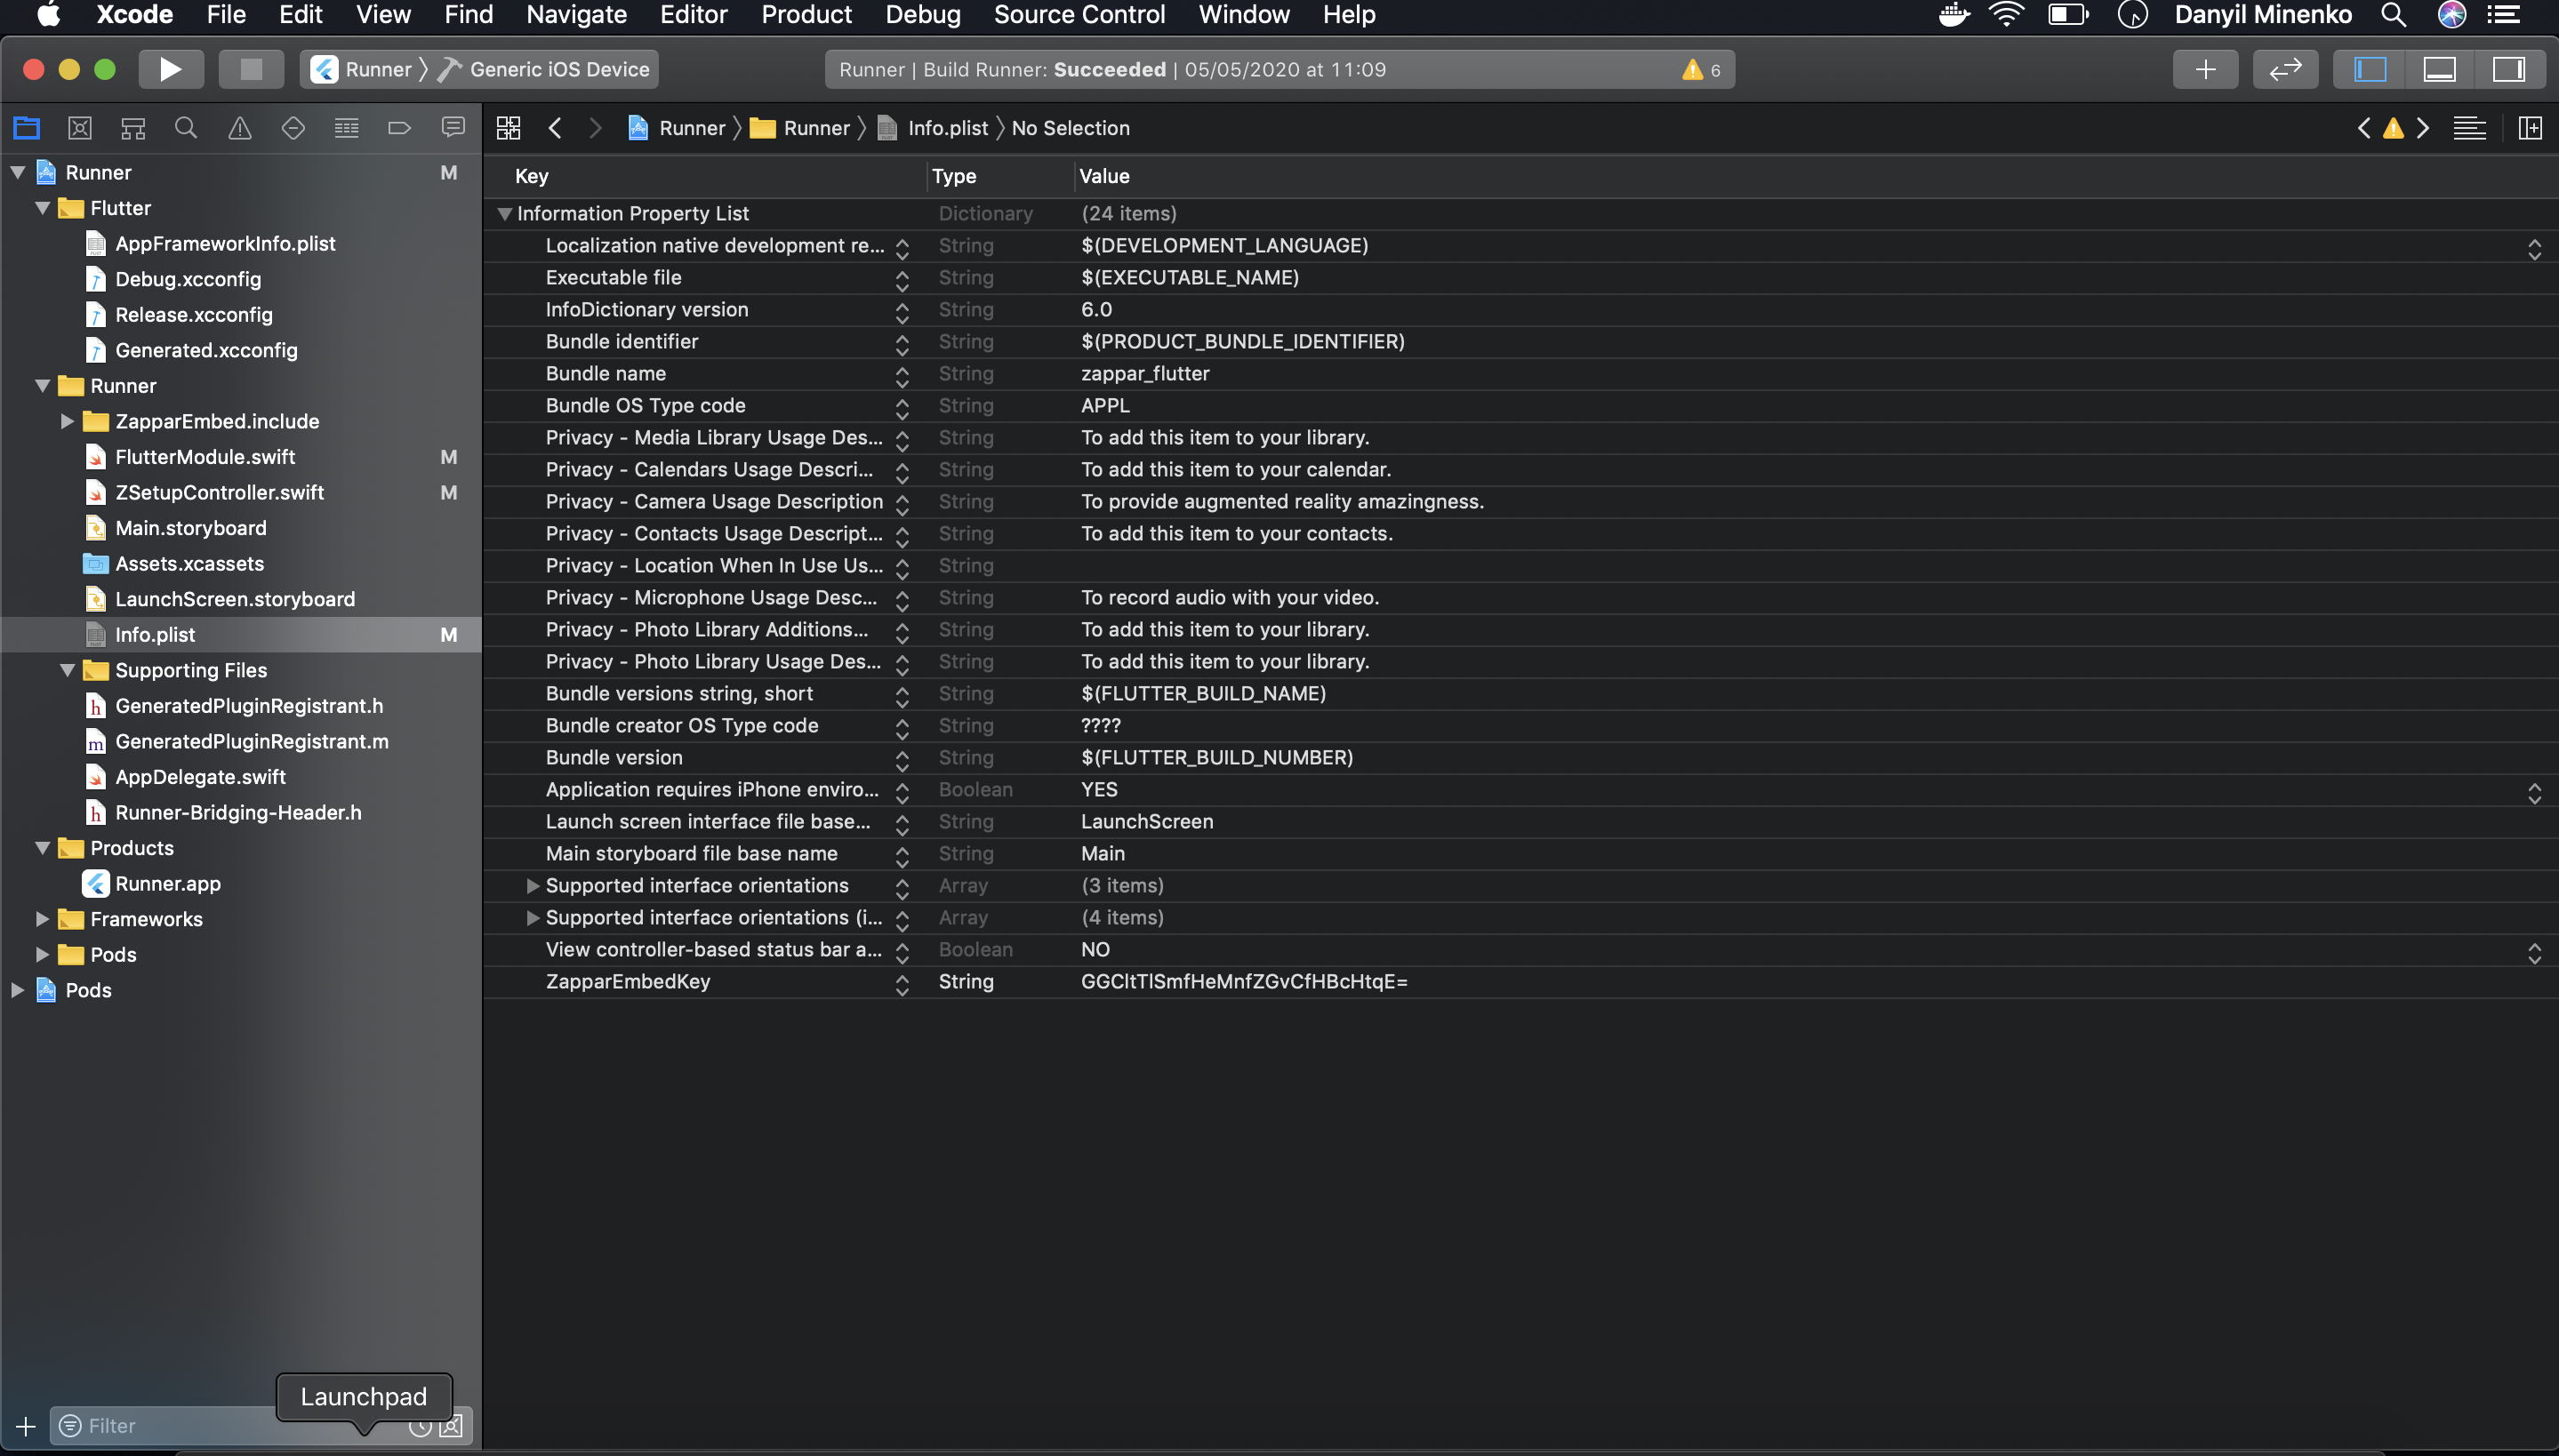
Task: Open the Find navigator magnifier icon
Action: pos(186,128)
